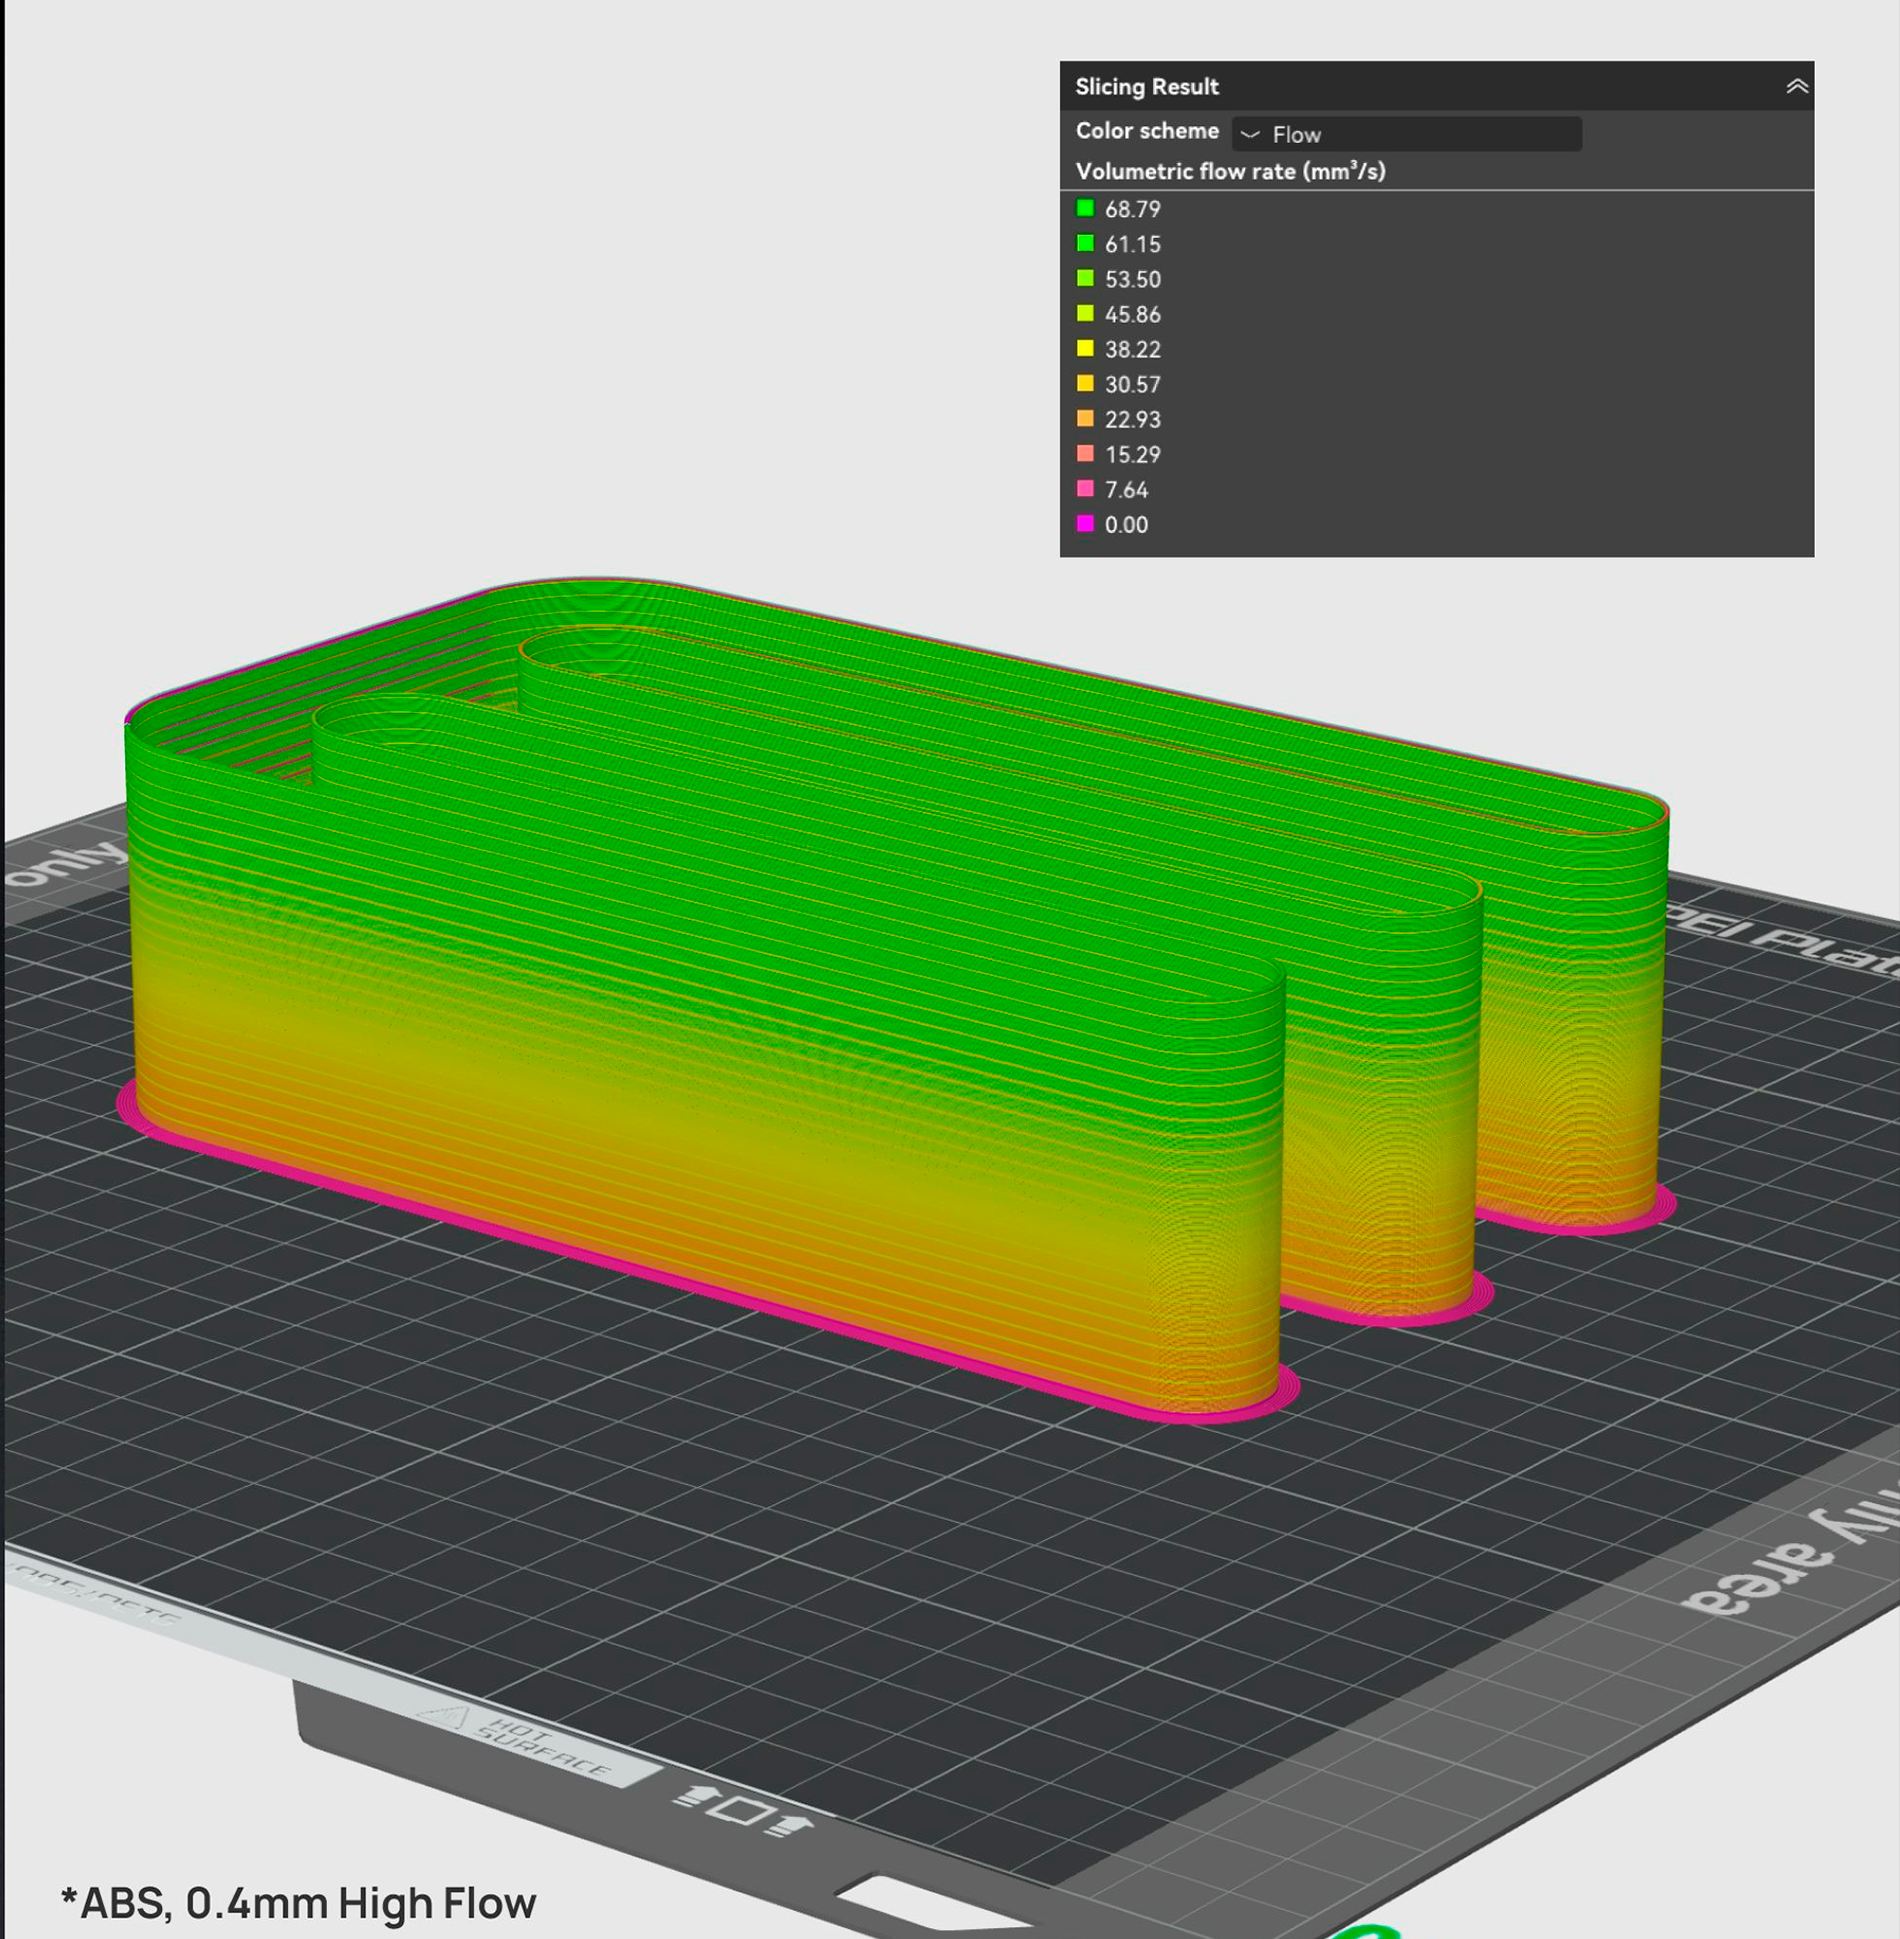Select the 61.15 legend color swatch
This screenshot has height=1939, width=1900.
pos(1085,244)
